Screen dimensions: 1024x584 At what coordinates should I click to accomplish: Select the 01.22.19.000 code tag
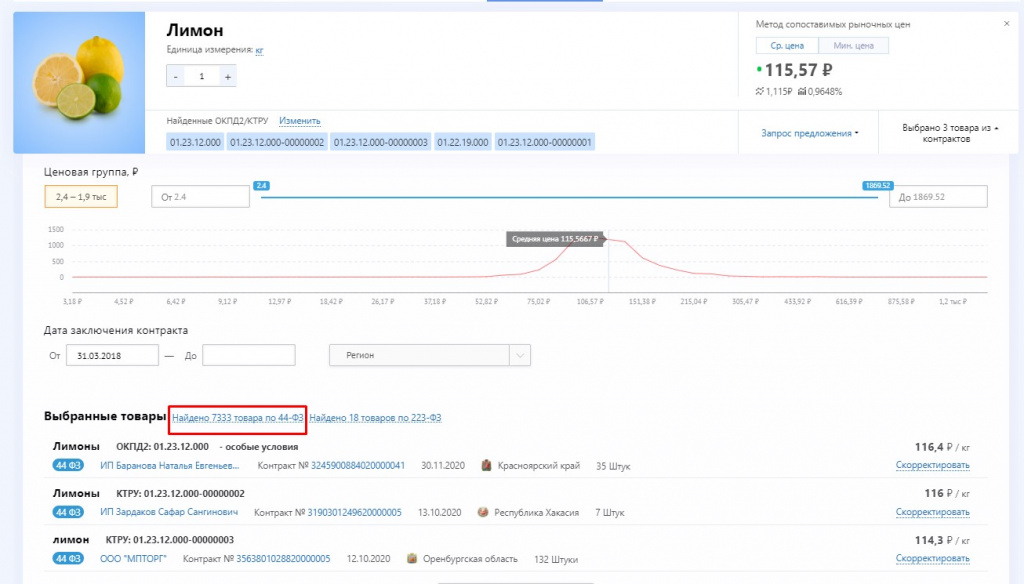click(x=462, y=142)
